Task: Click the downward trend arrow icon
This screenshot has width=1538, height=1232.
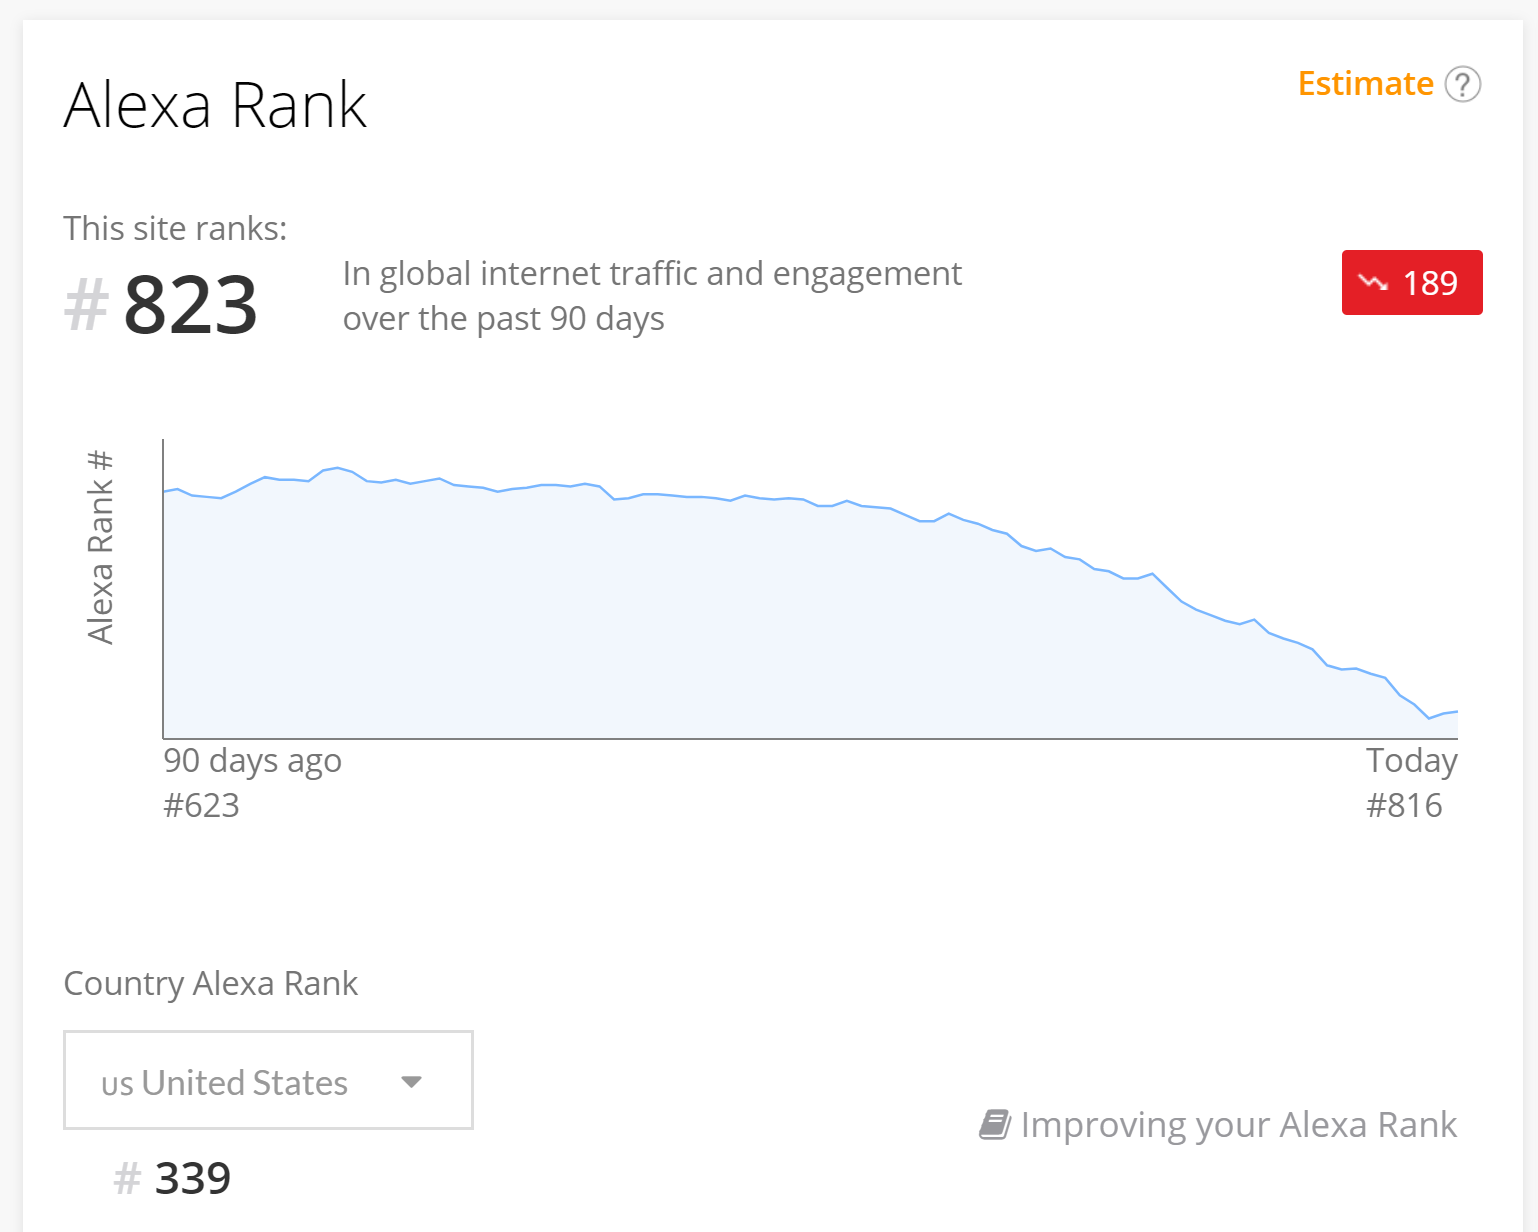Action: tap(1373, 283)
